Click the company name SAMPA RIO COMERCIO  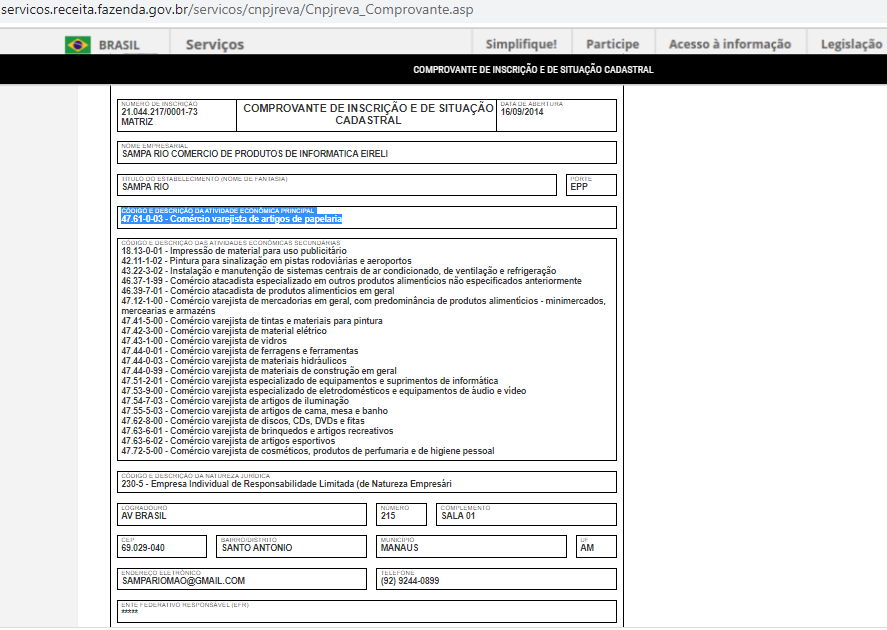(x=254, y=154)
